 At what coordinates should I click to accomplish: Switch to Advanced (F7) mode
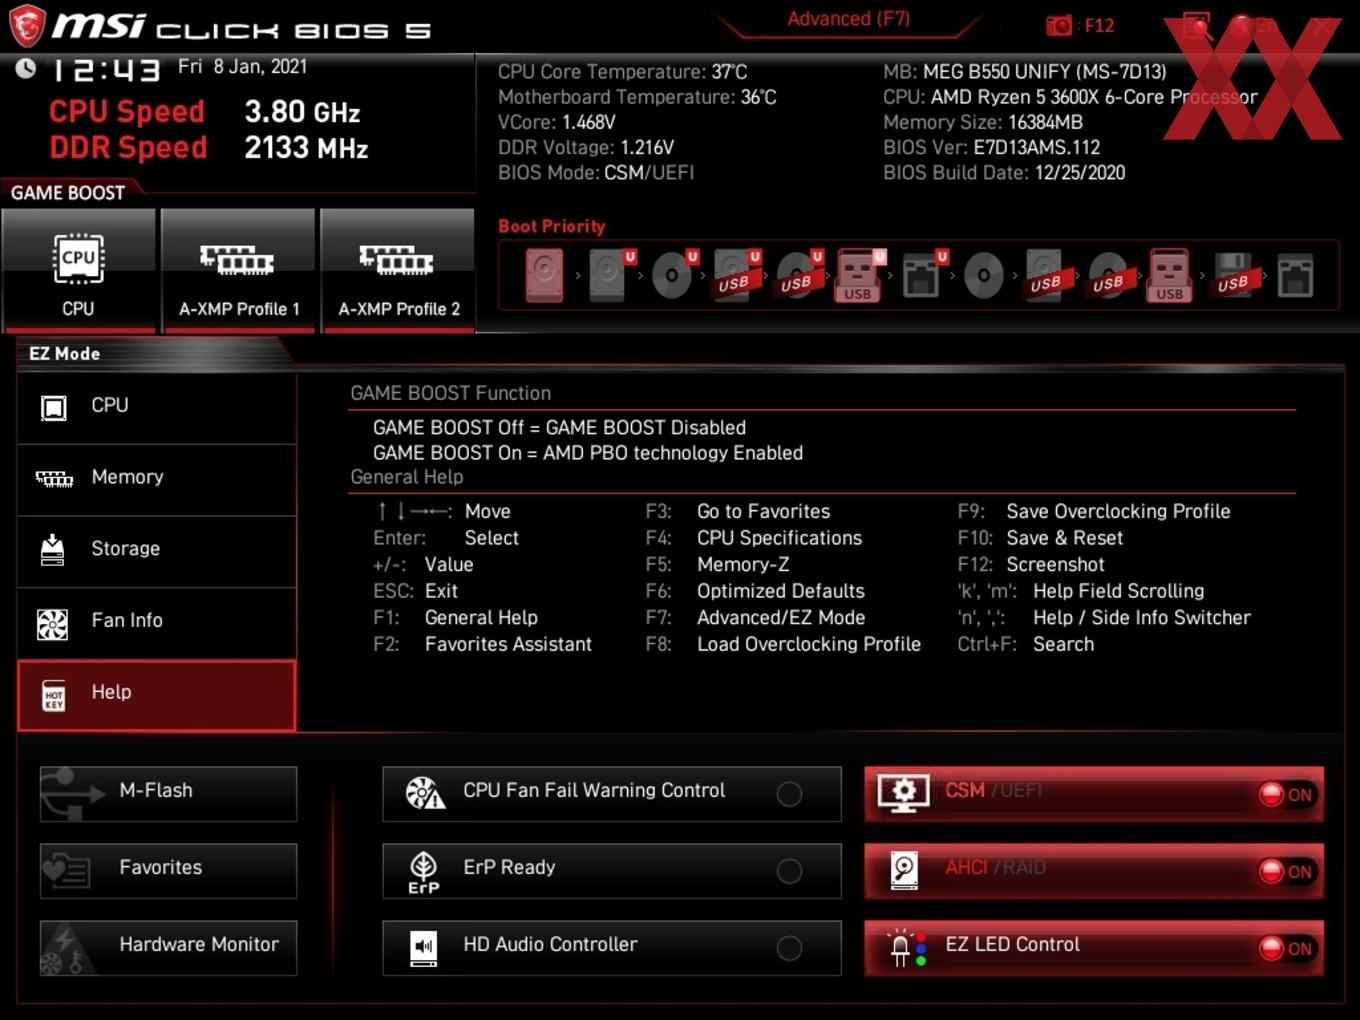coord(848,19)
